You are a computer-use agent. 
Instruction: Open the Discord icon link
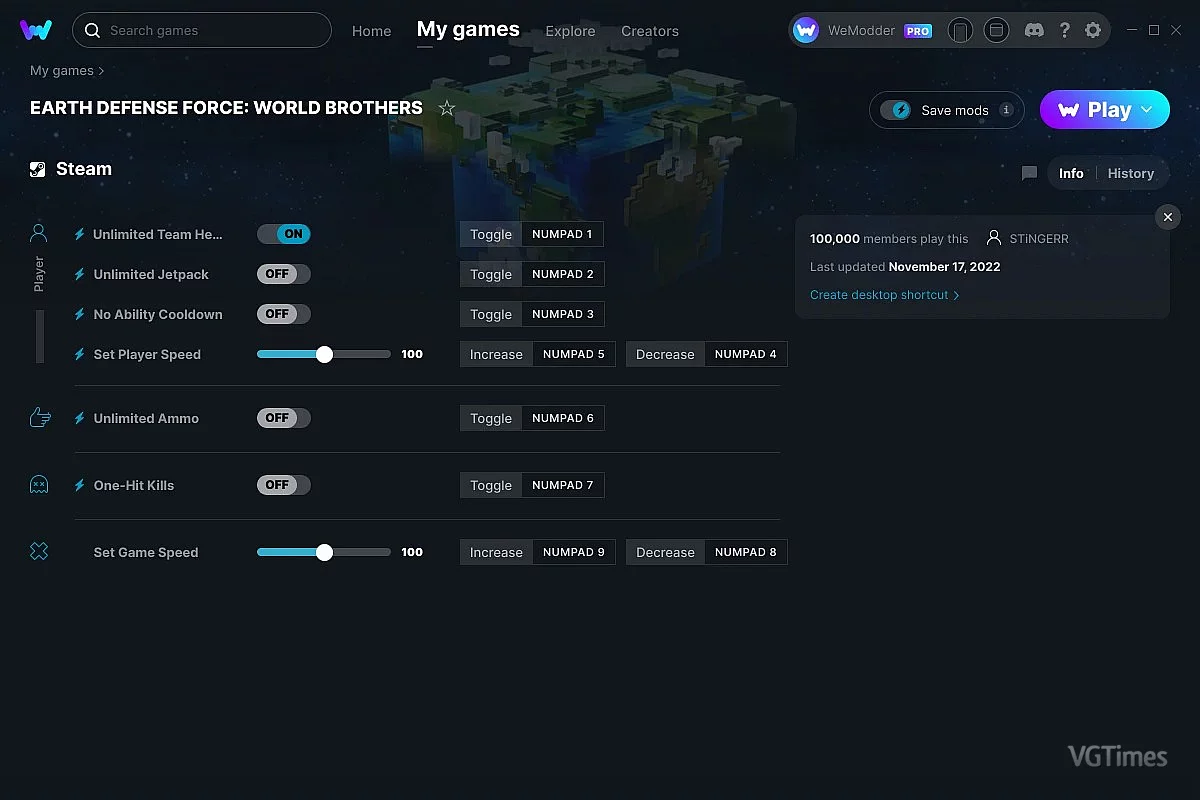pyautogui.click(x=1034, y=31)
